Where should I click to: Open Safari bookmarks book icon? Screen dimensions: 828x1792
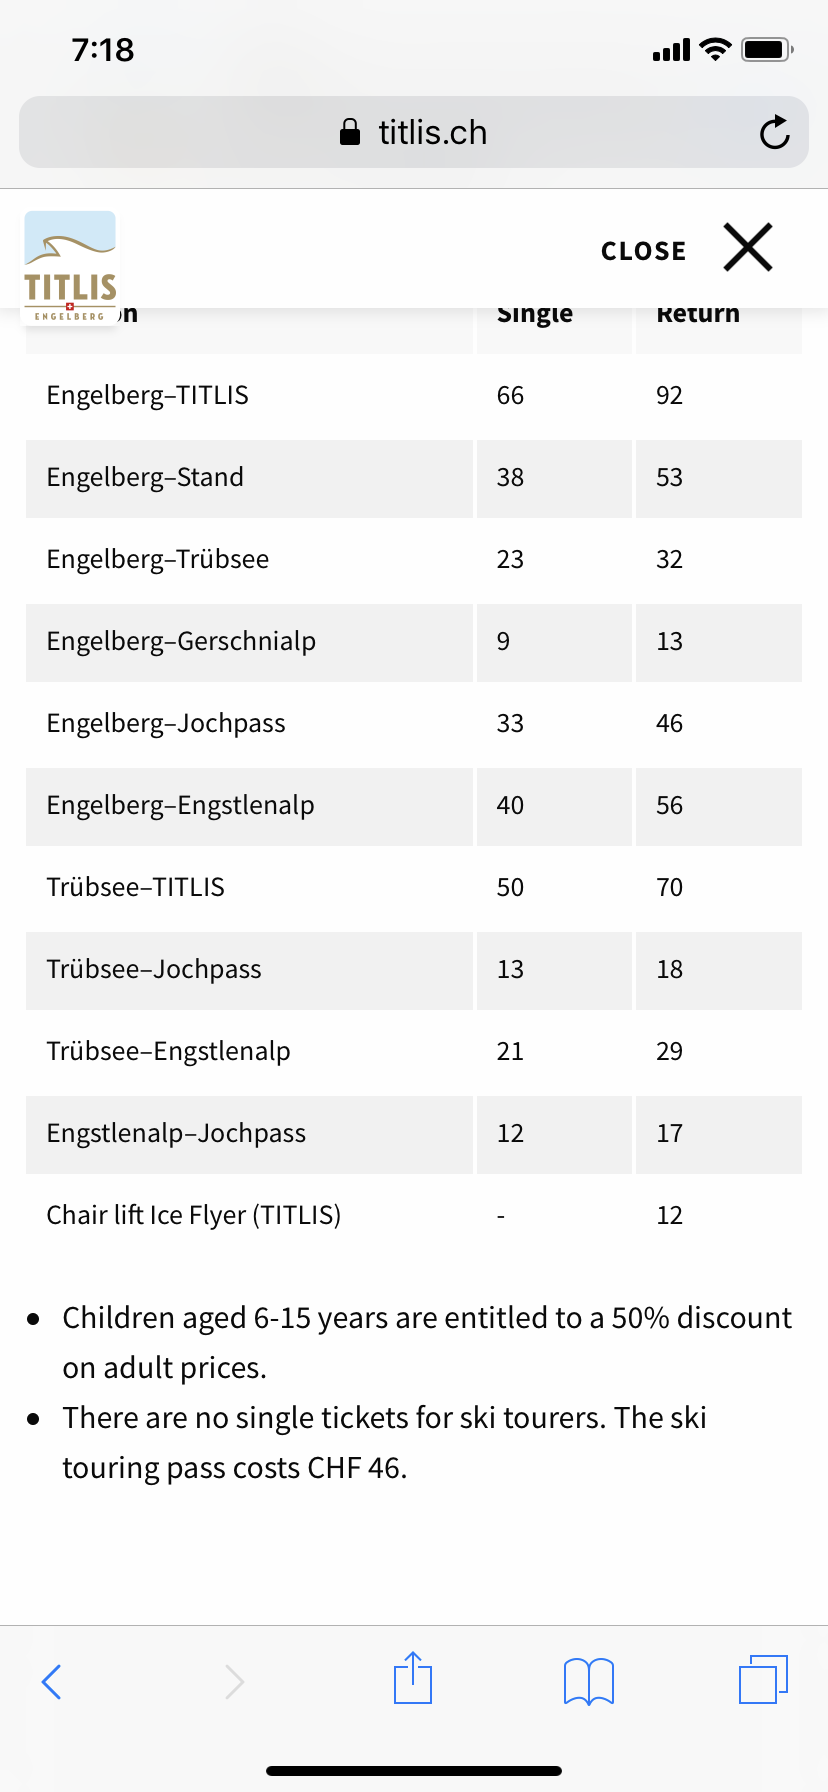(589, 1681)
